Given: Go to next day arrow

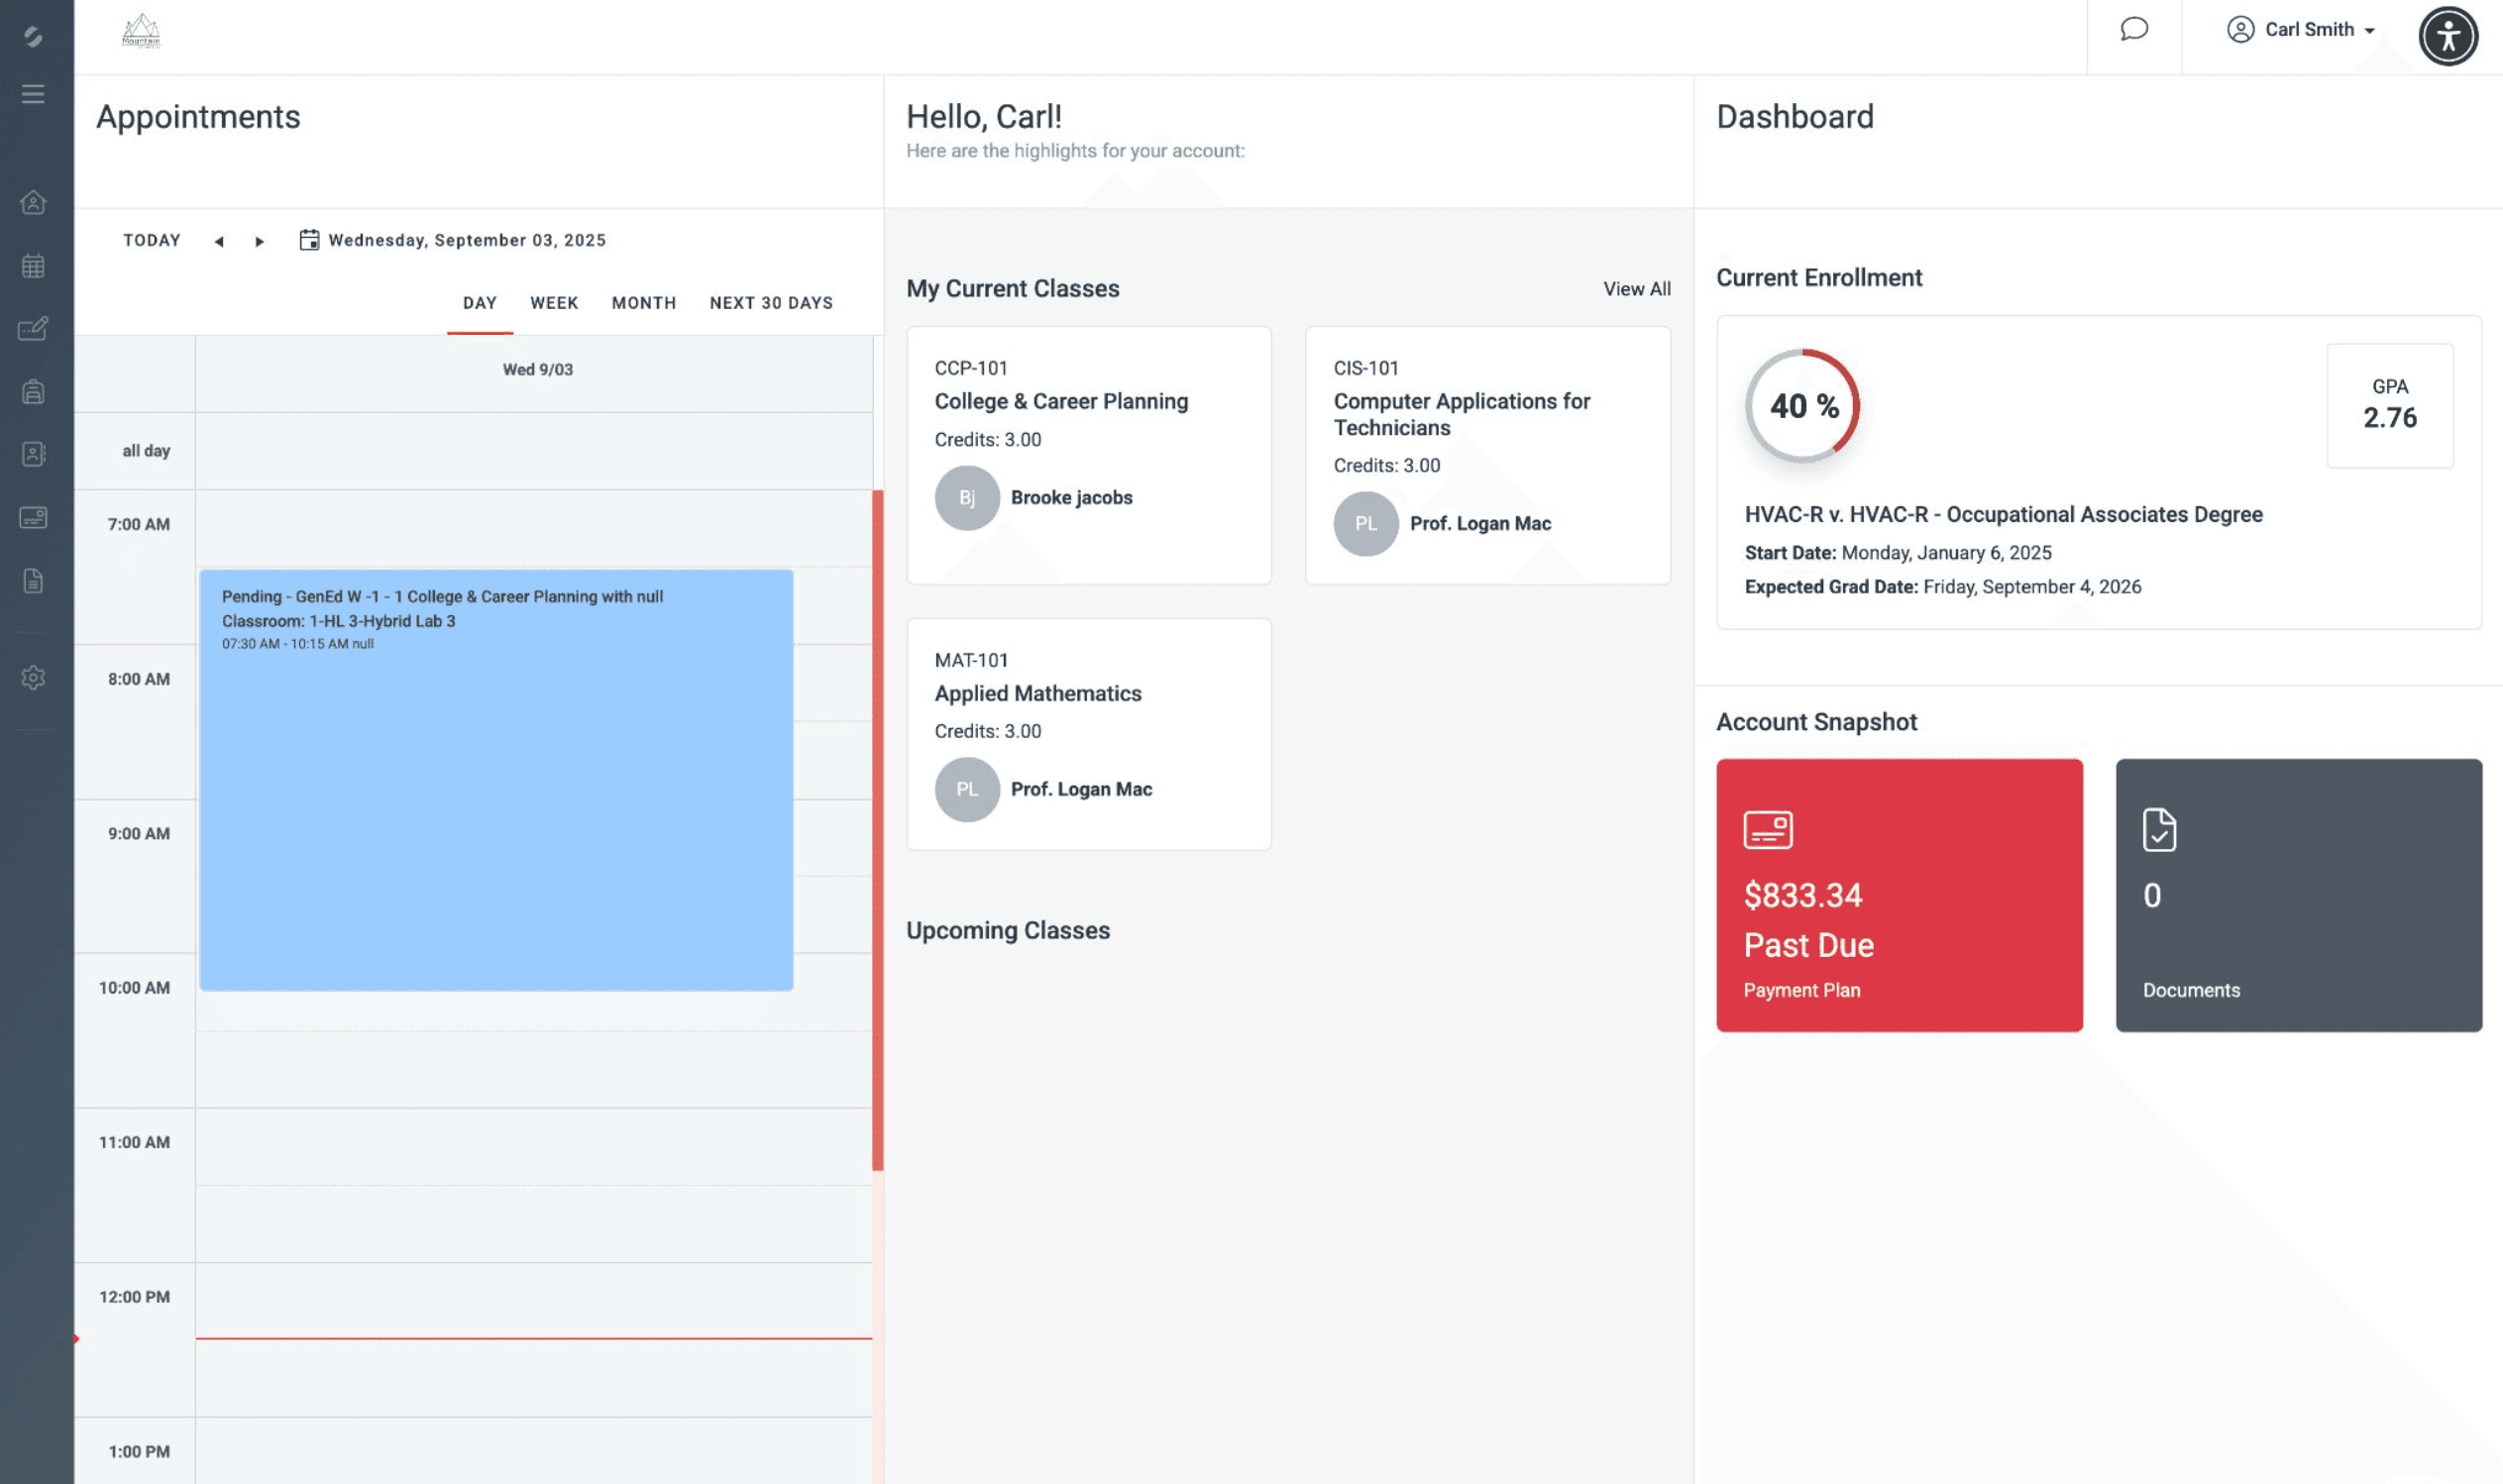Looking at the screenshot, I should 259,241.
